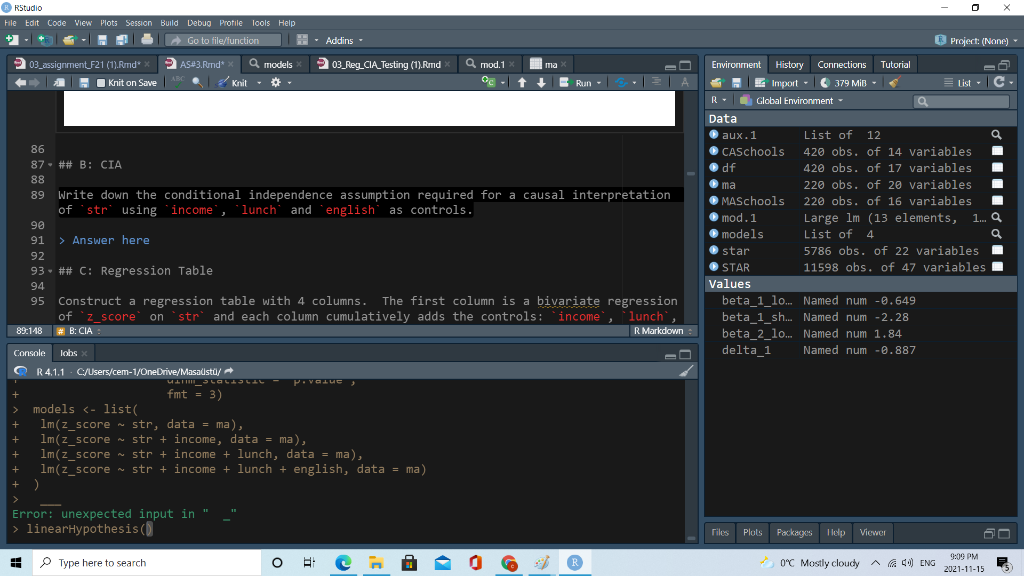Open the Import dataset dropdown
Image resolution: width=1024 pixels, height=576 pixels.
pos(783,83)
